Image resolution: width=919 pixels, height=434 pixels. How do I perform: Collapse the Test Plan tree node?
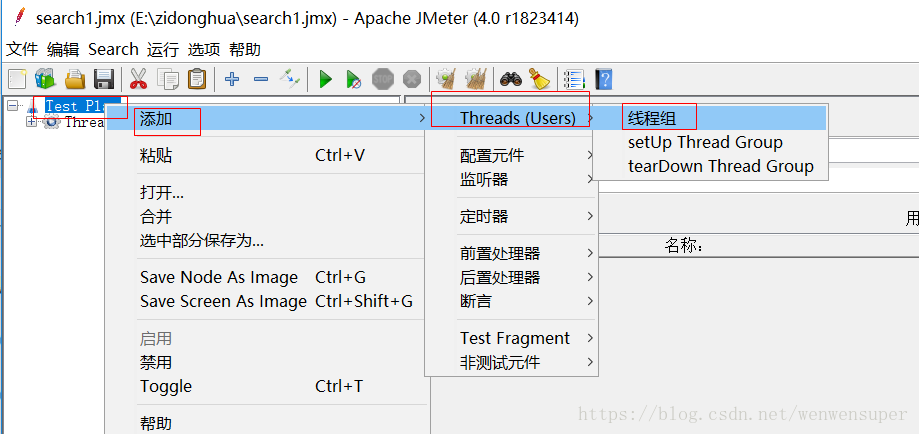(12, 106)
